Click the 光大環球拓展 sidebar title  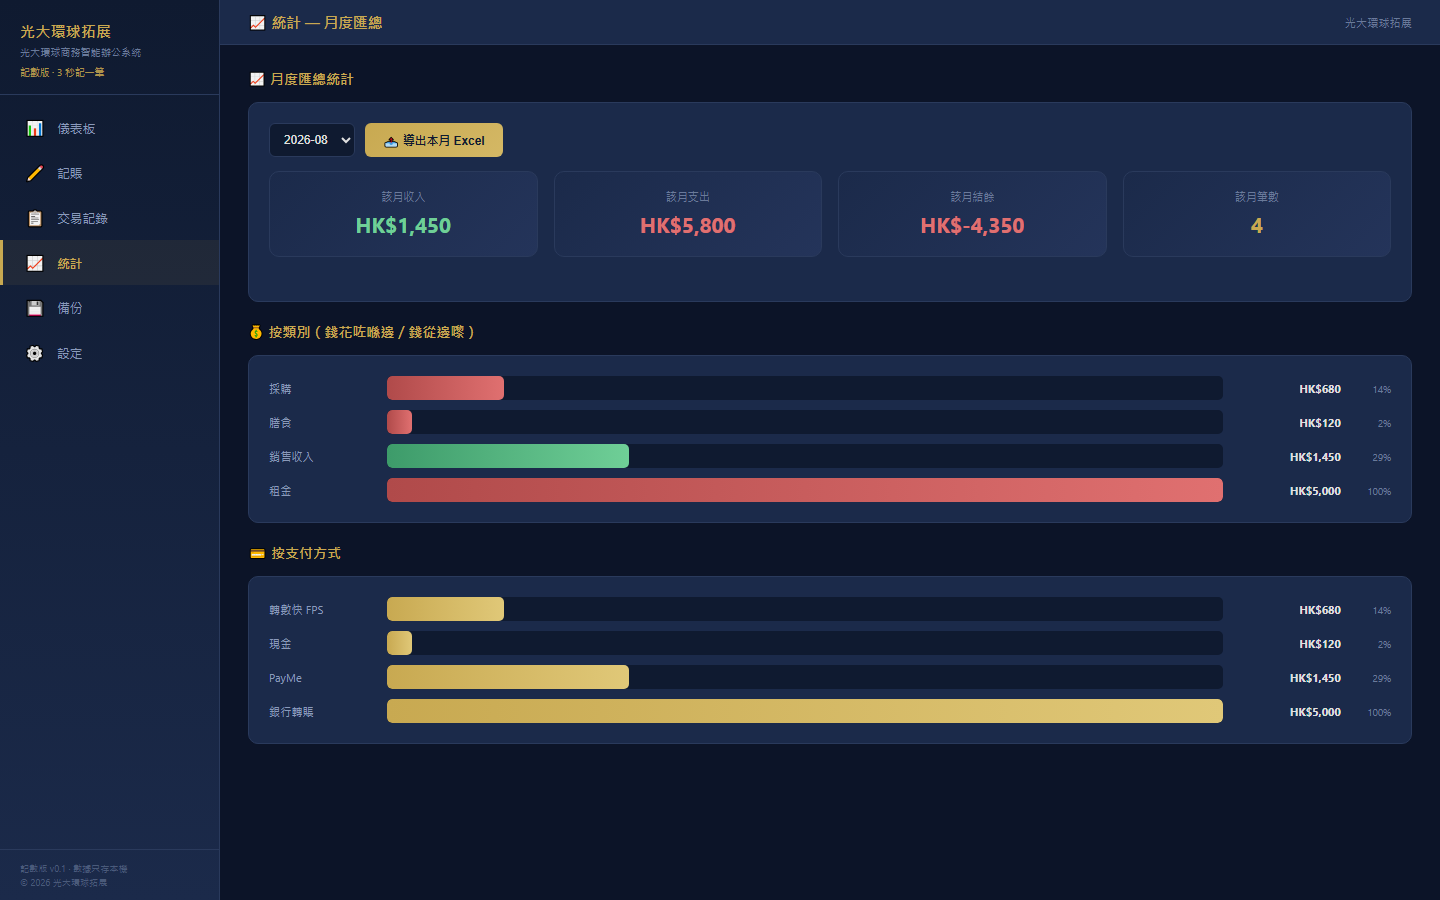pos(66,32)
